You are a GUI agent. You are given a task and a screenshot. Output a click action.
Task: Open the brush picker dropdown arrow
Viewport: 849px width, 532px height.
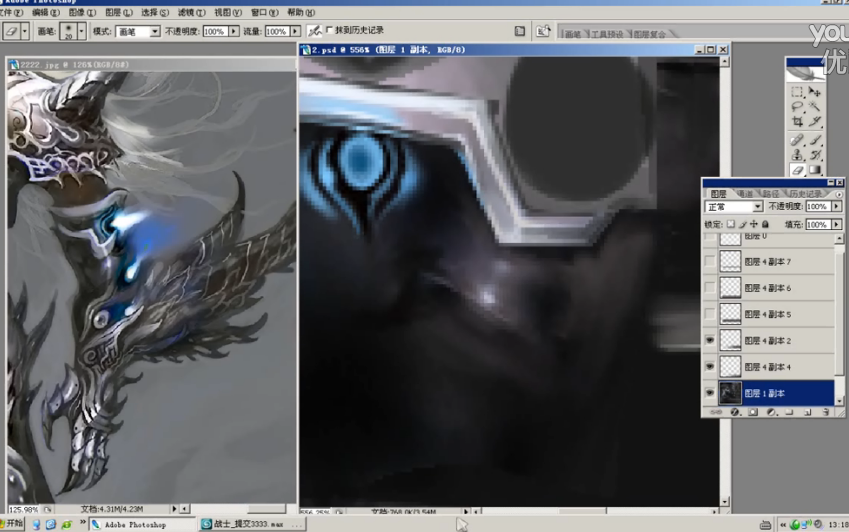point(82,31)
